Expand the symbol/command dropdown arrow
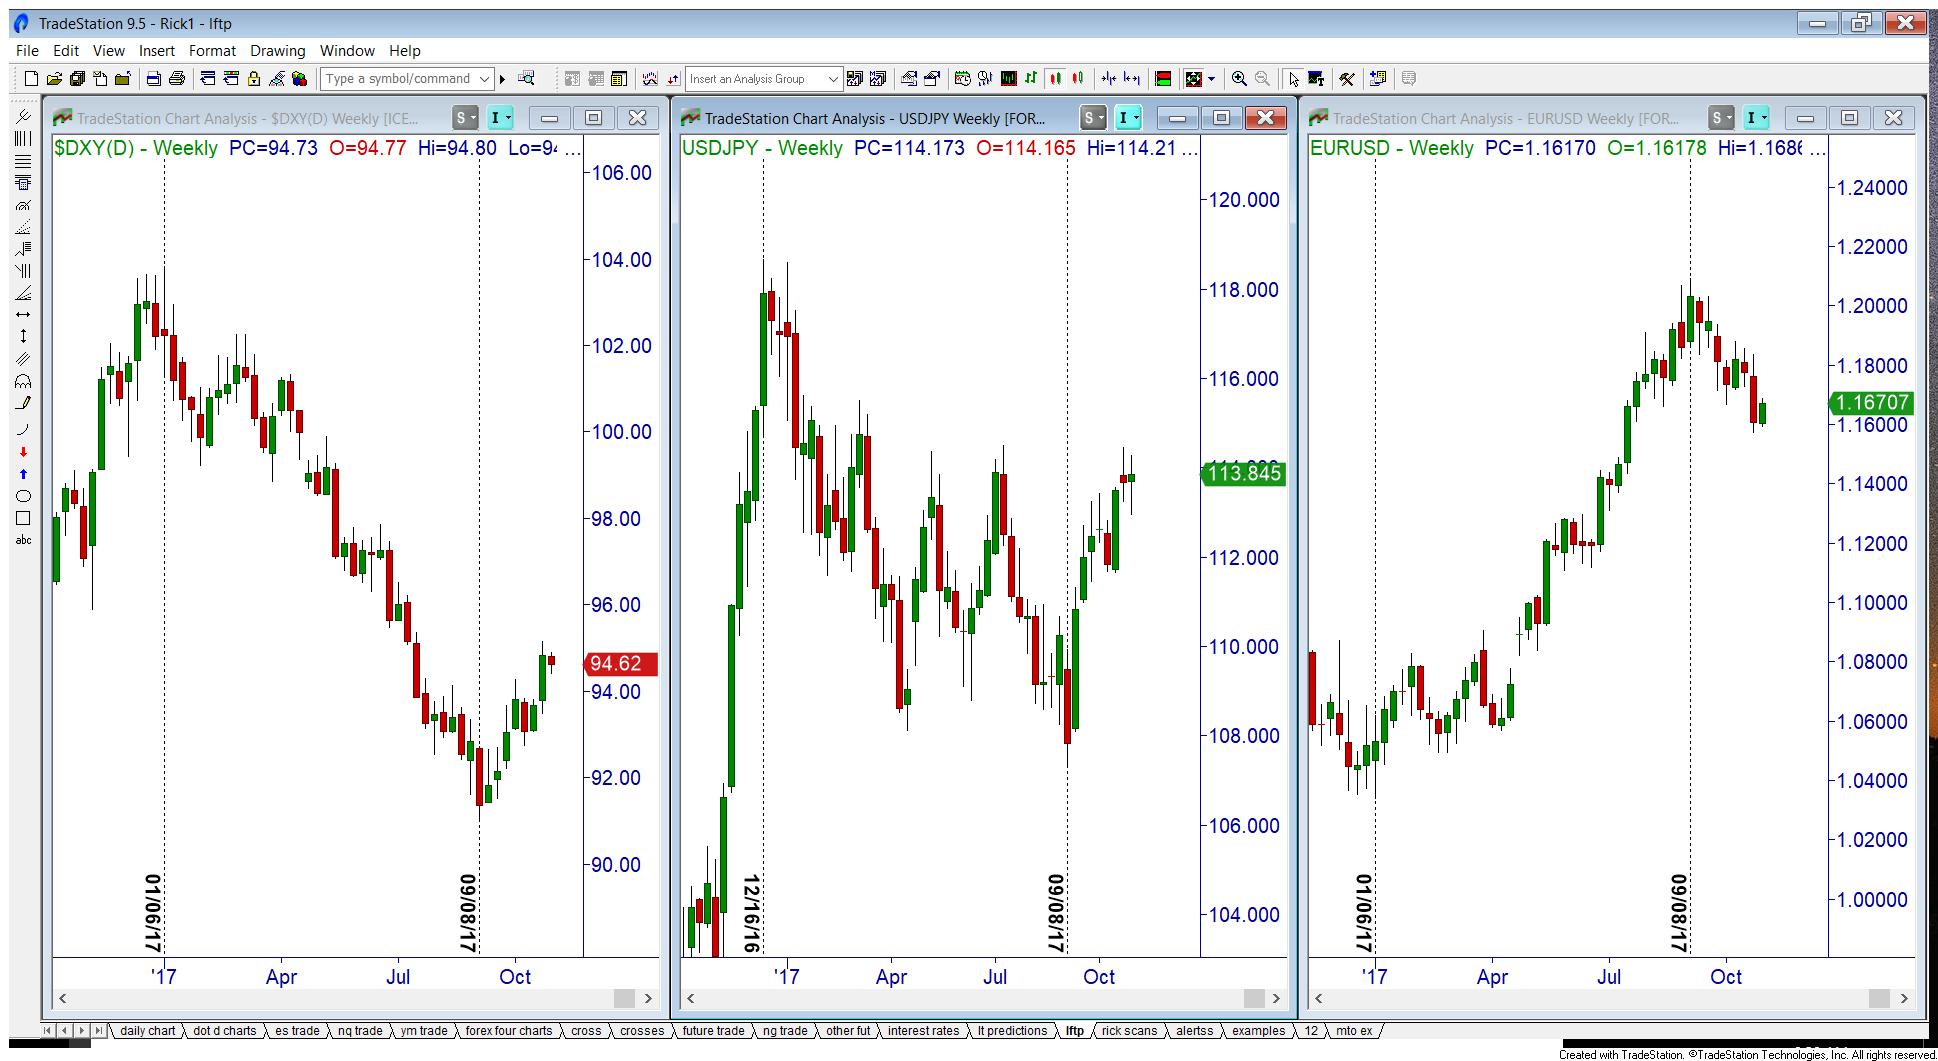The height and width of the screenshot is (1061, 1938). point(485,79)
